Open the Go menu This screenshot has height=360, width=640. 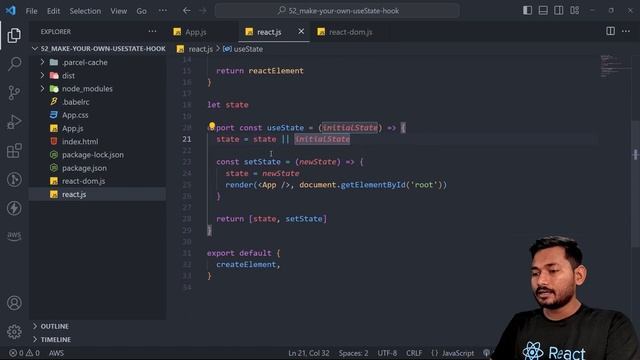point(141,11)
